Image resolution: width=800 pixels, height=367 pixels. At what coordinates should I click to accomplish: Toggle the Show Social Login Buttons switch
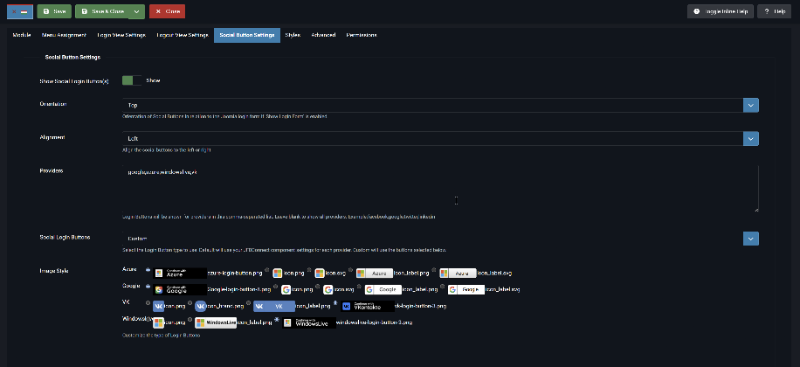(131, 81)
